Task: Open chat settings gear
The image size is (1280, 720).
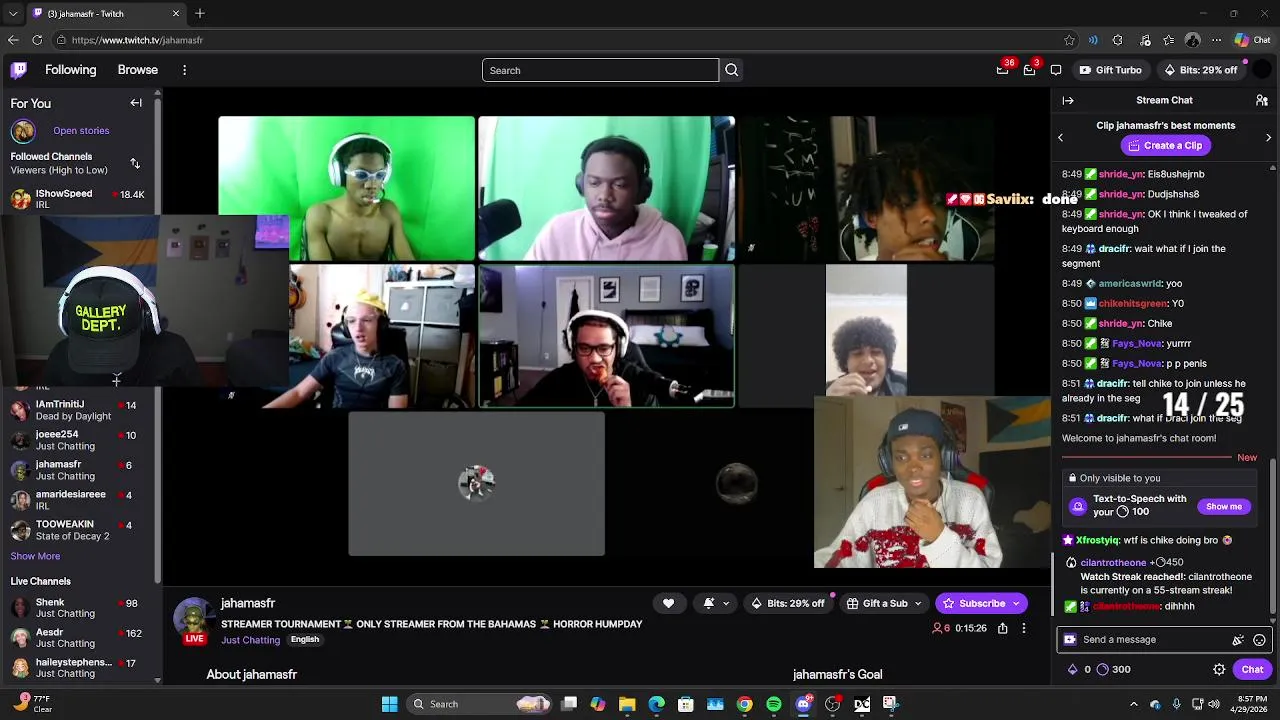Action: tap(1219, 670)
